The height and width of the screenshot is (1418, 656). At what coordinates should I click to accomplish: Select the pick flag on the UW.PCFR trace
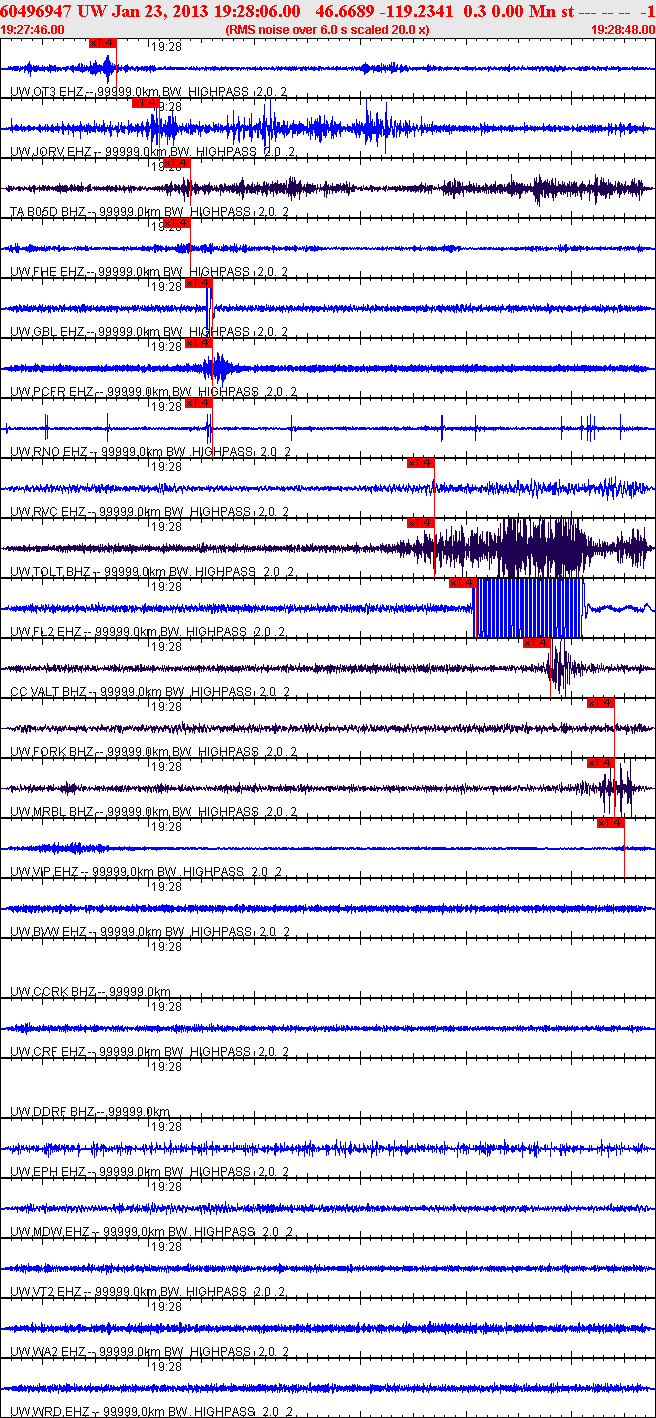(x=199, y=343)
